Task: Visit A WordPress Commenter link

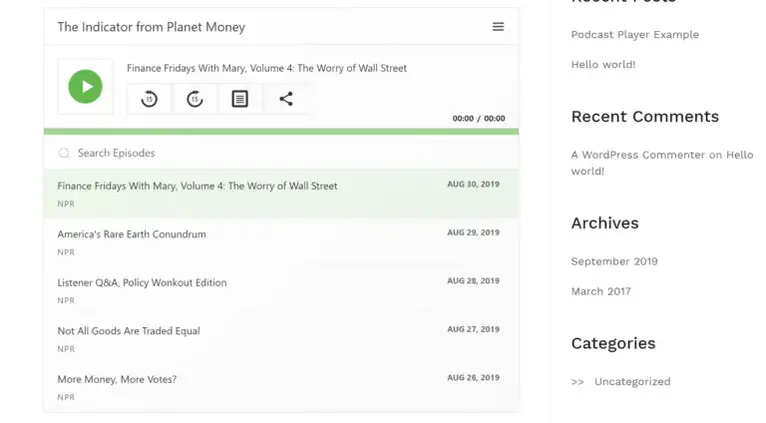Action: point(638,155)
